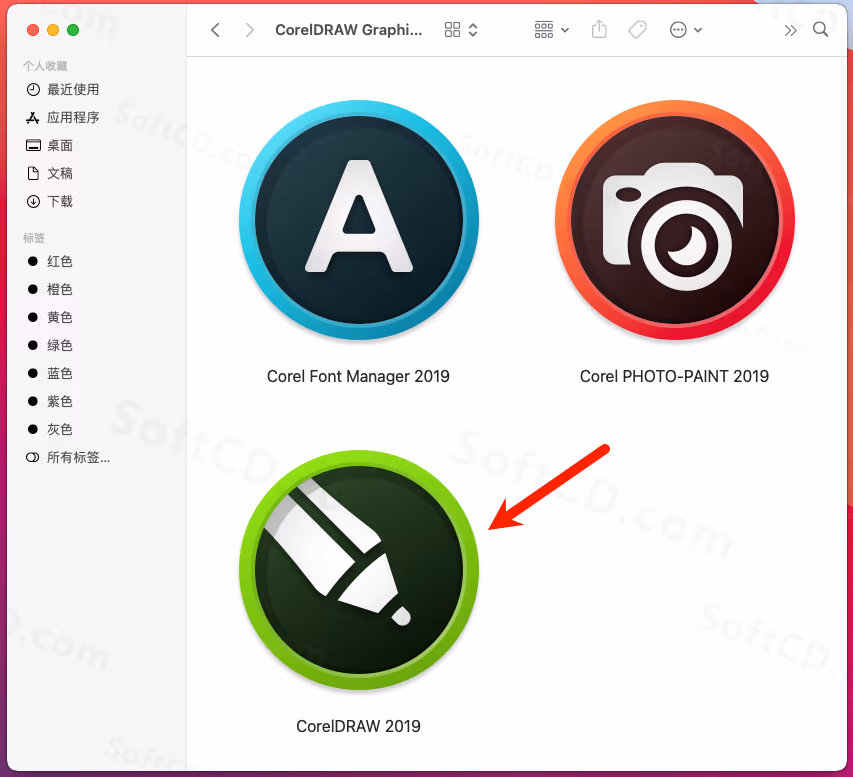
Task: Open 应用程序 in the sidebar
Action: [63, 118]
